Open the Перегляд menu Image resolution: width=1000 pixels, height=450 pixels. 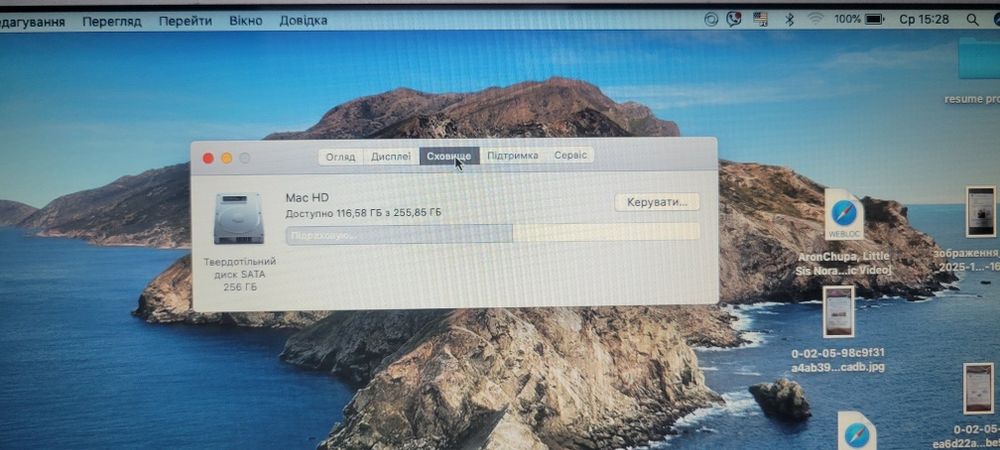112,21
